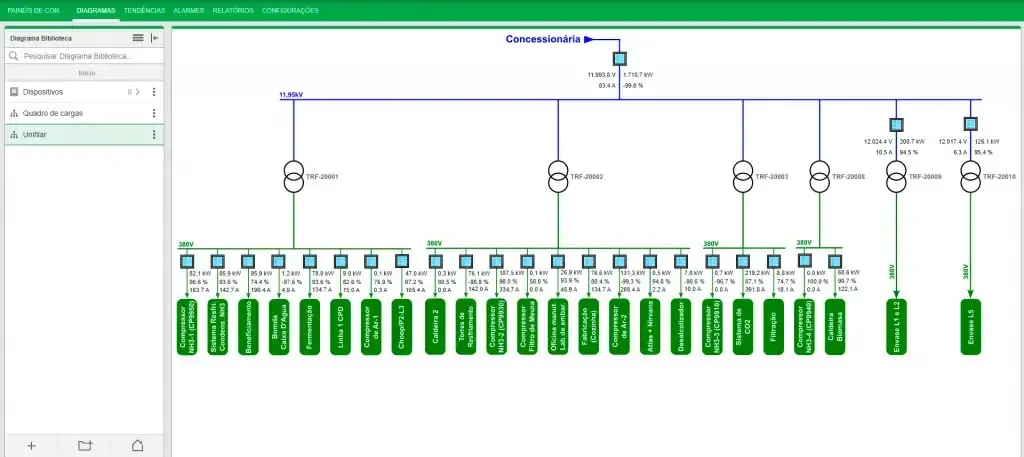Viewport: 1024px width, 457px height.
Task: Click the Concessionária main meter icon
Action: coord(620,59)
